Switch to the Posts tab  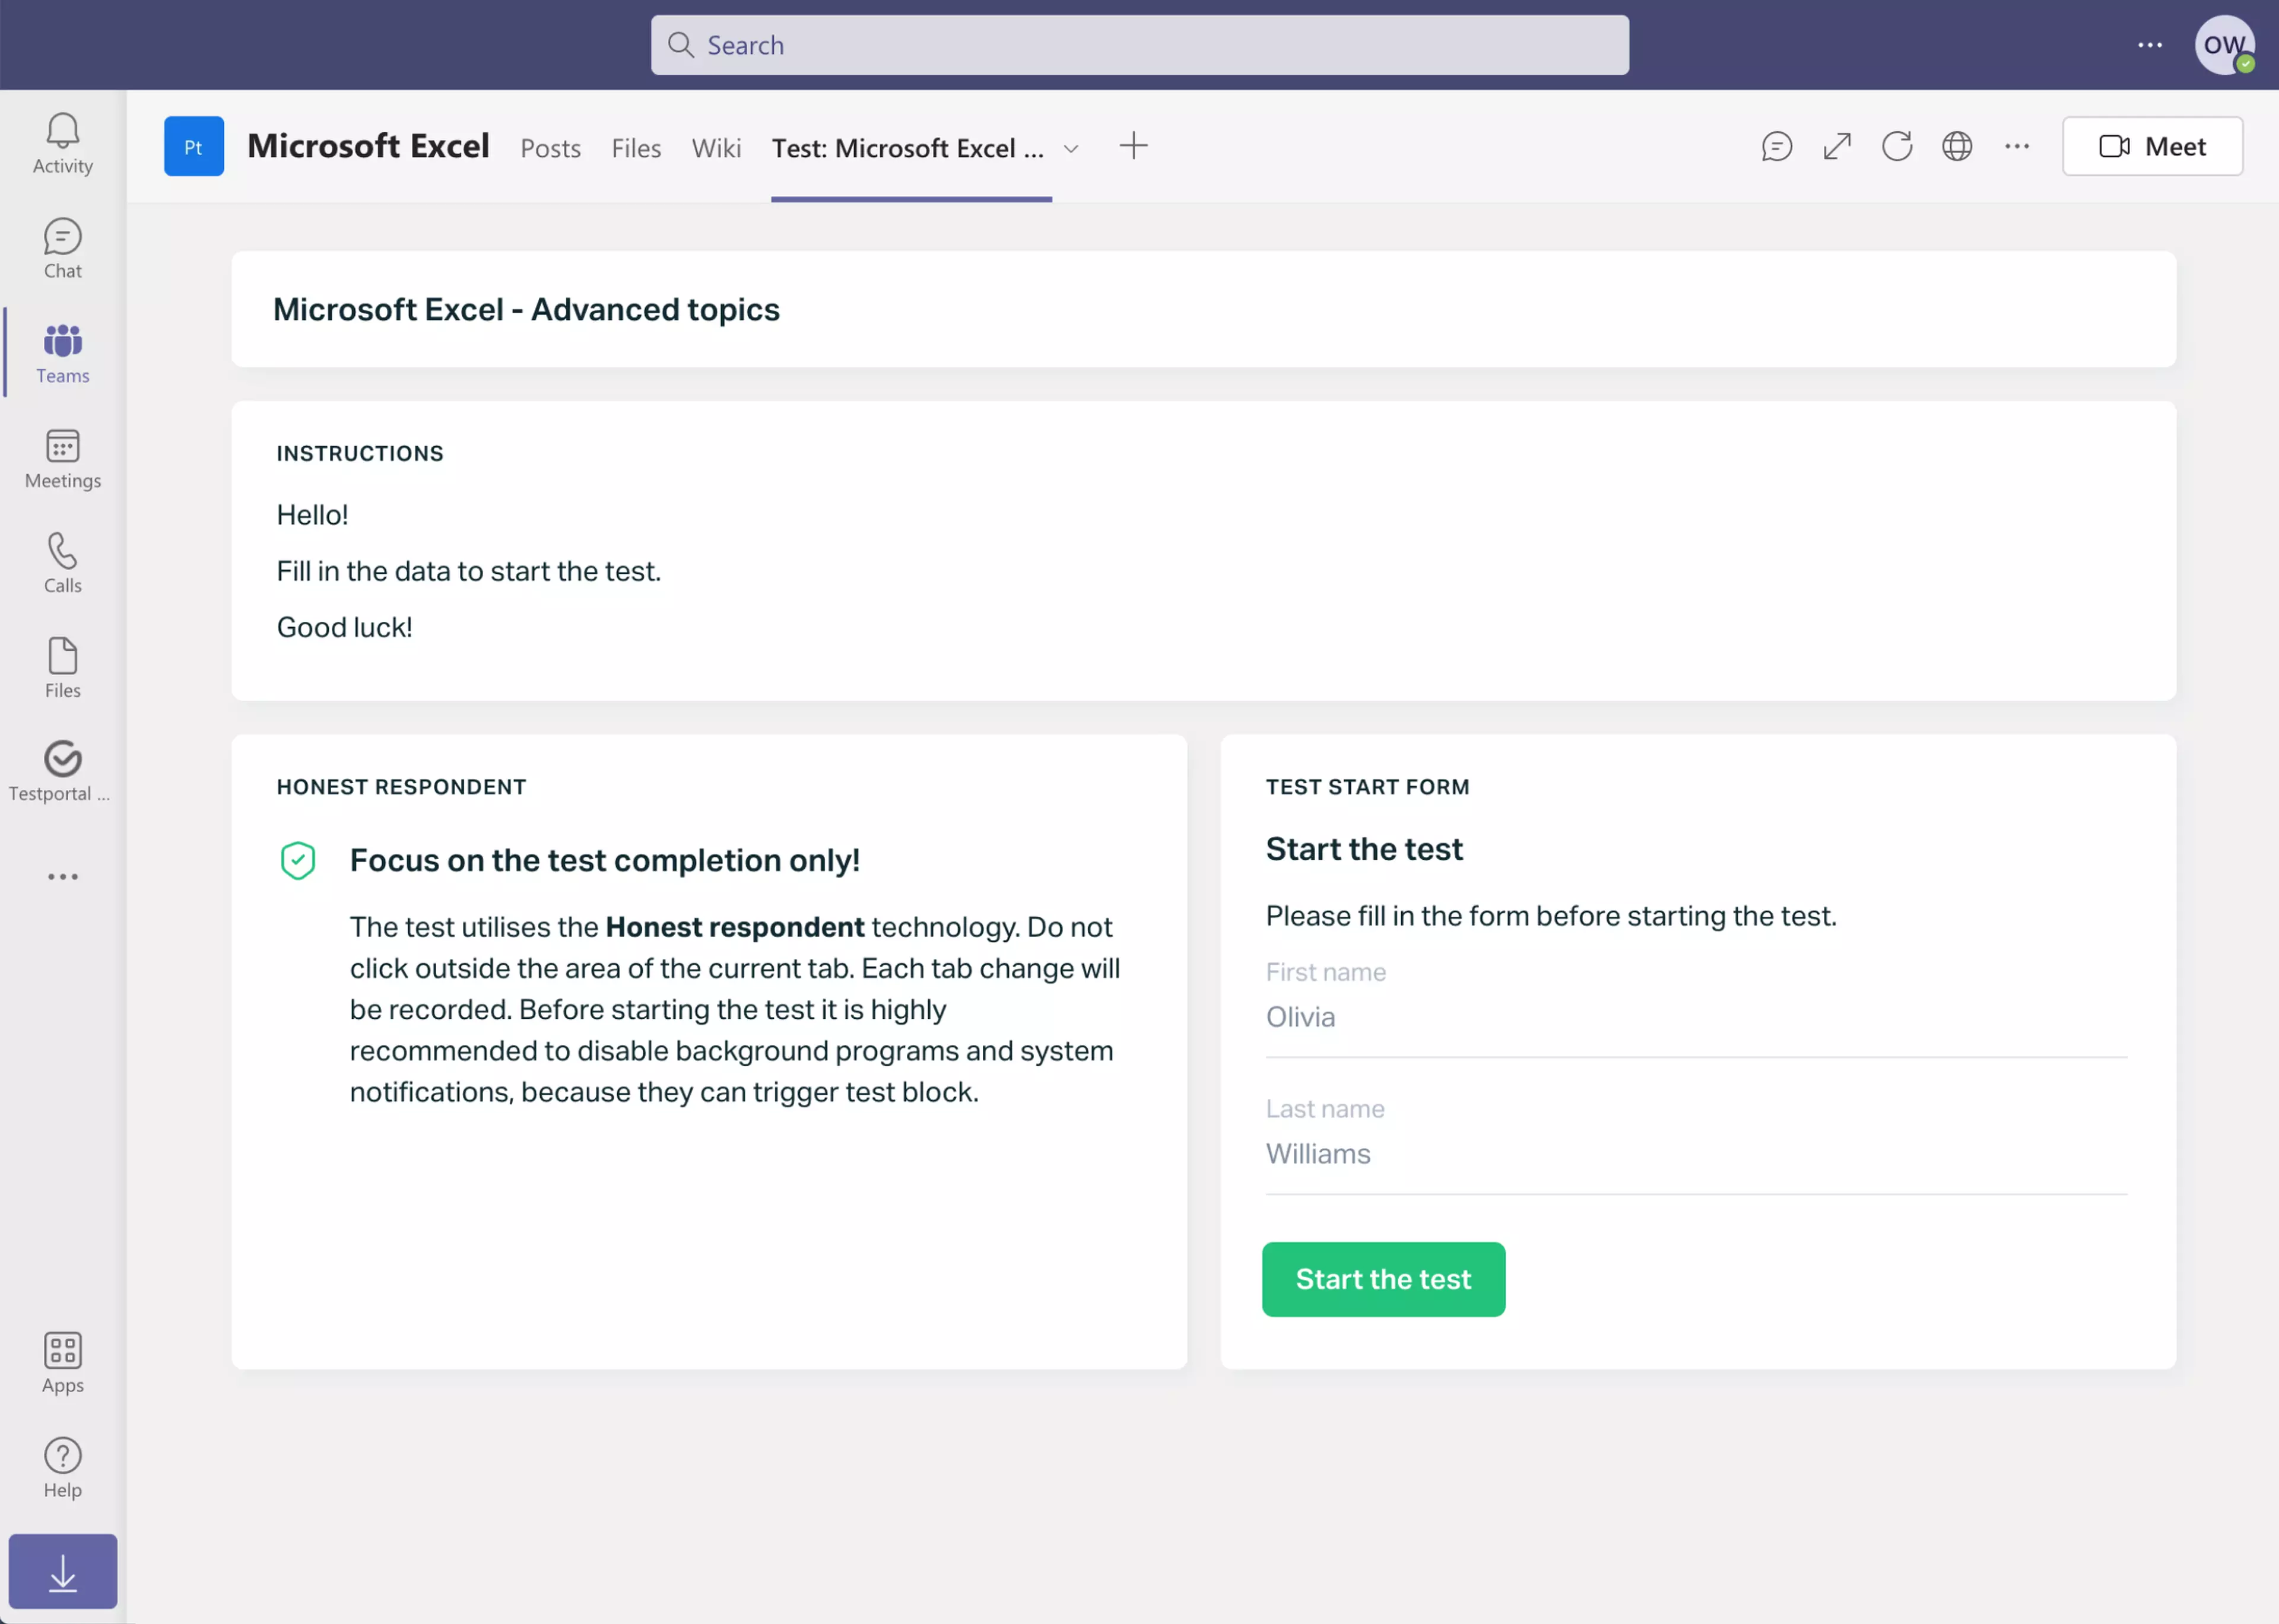pyautogui.click(x=550, y=148)
